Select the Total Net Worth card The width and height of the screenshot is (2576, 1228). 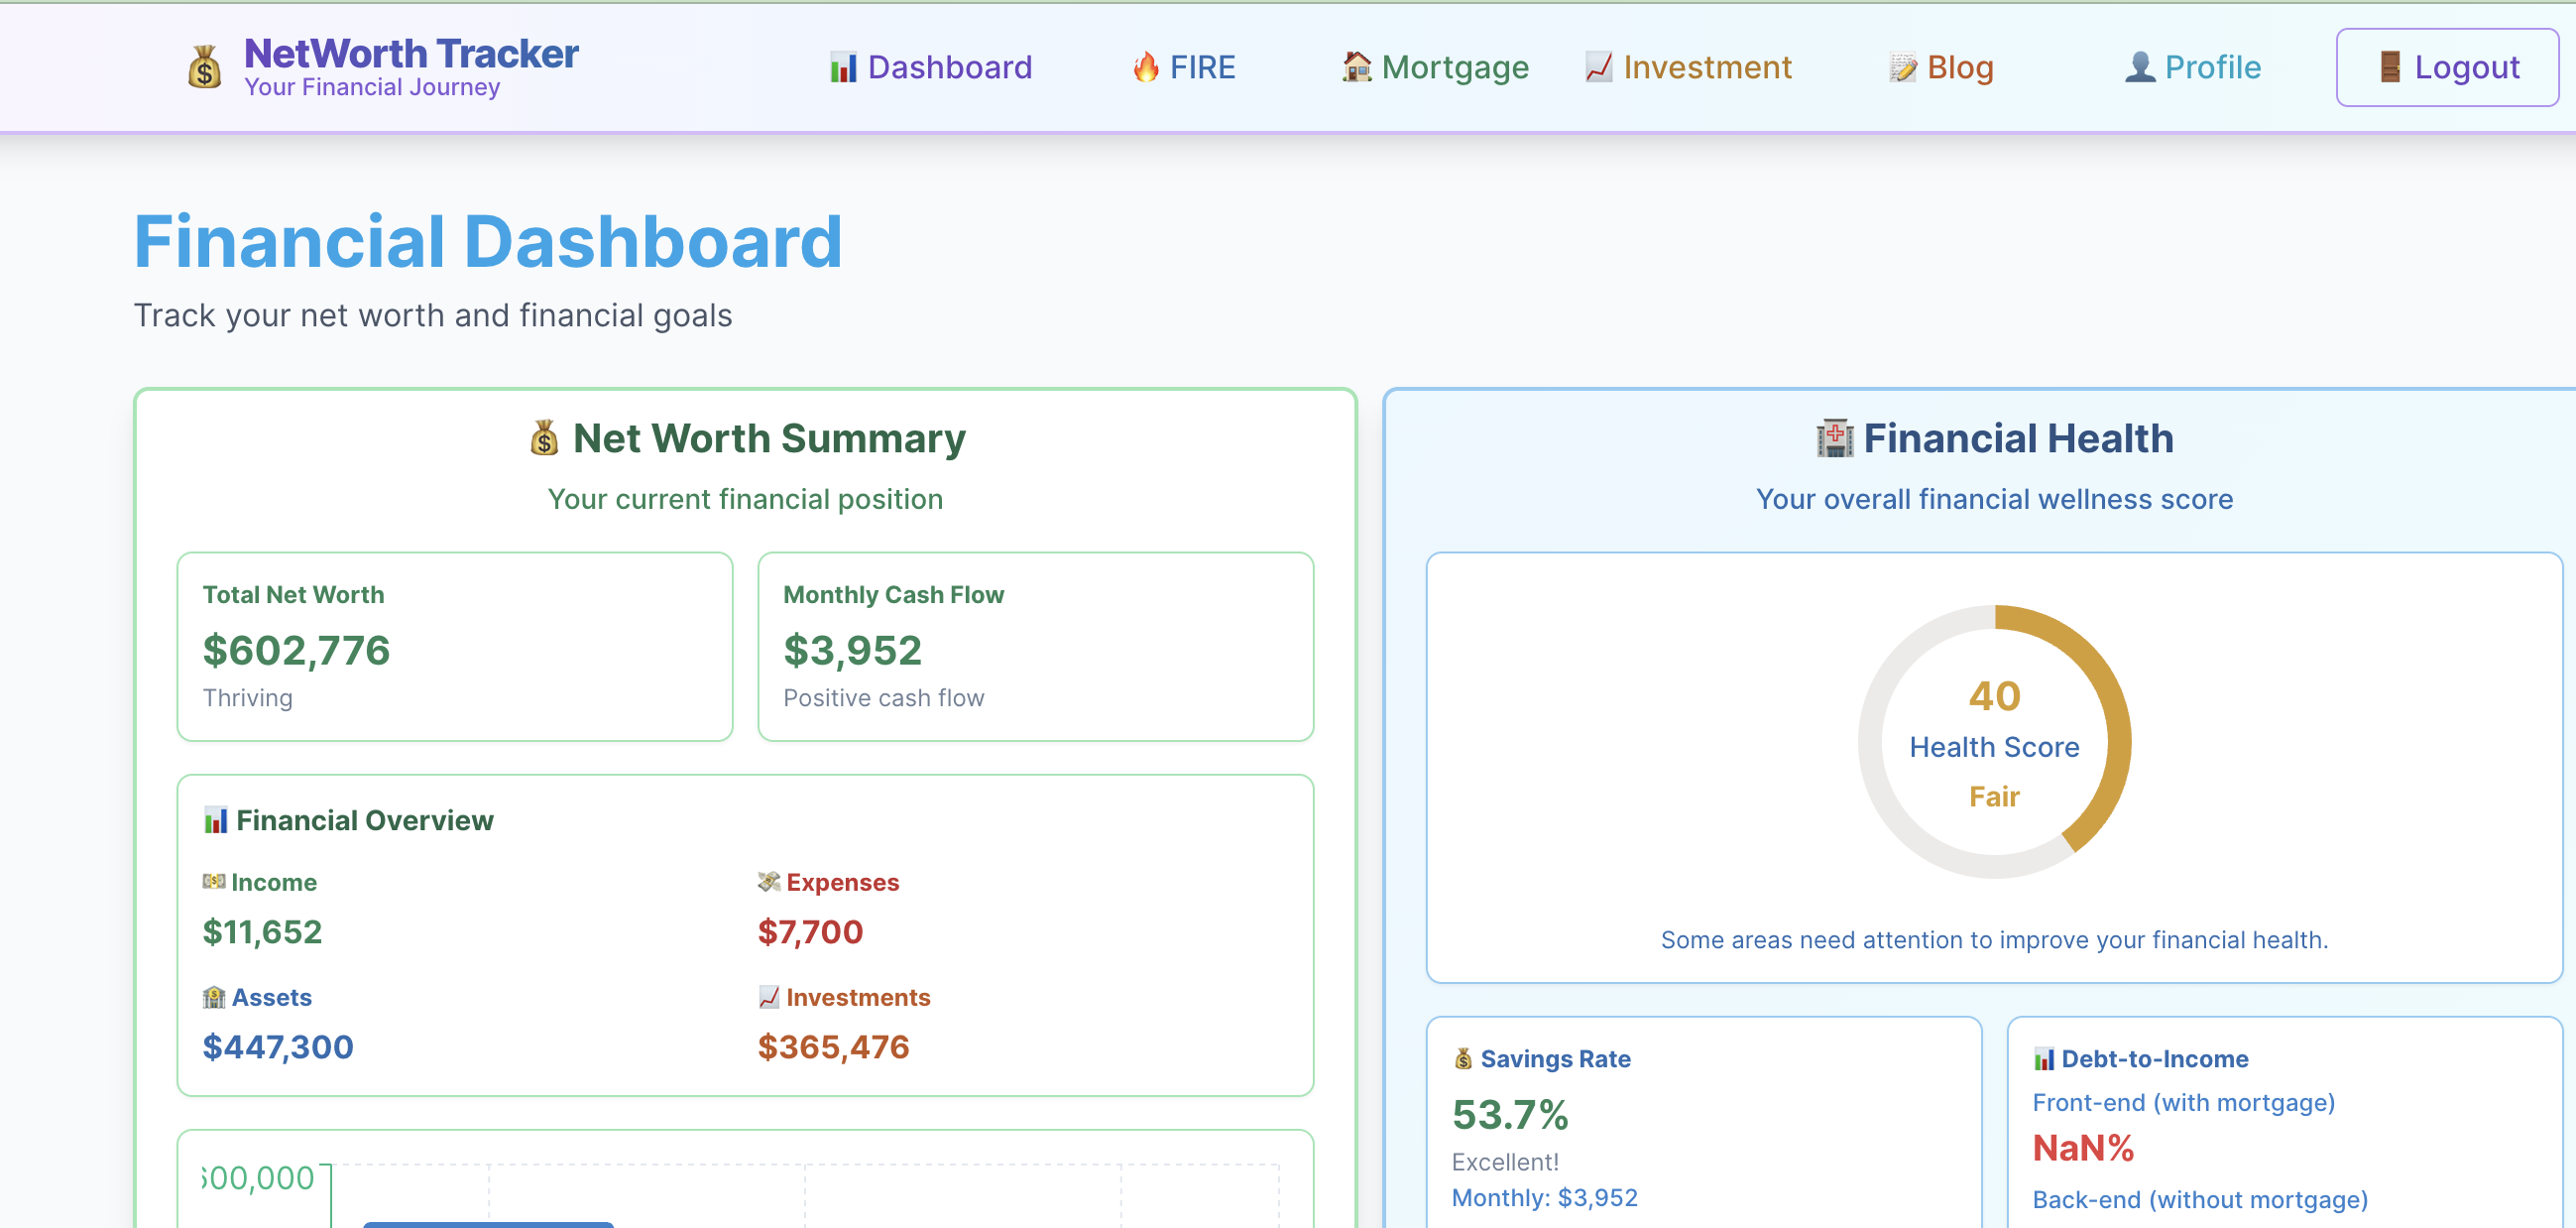coord(455,646)
